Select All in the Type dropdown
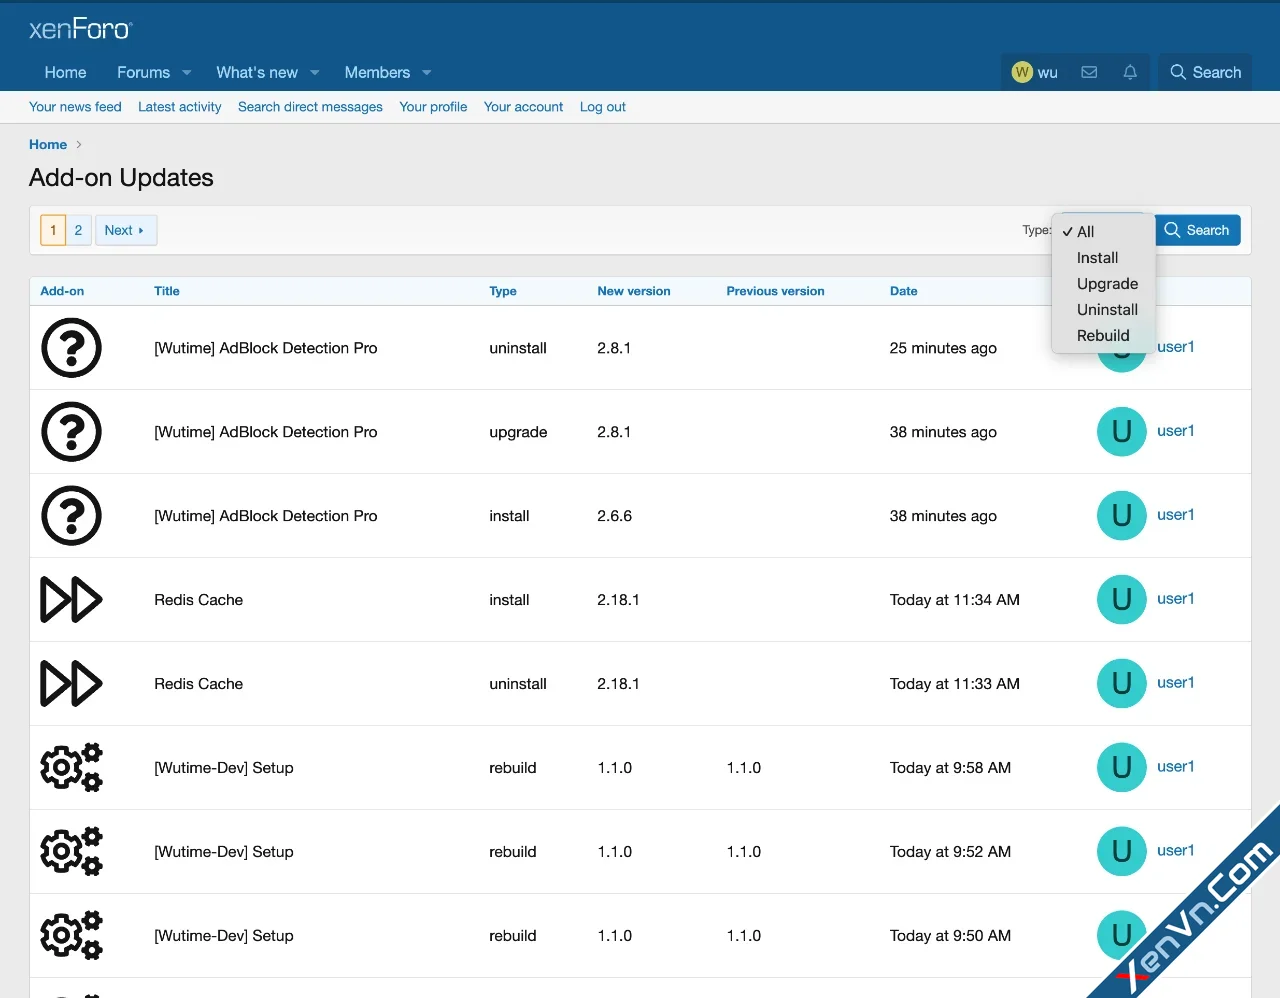This screenshot has height=998, width=1280. pos(1103,232)
